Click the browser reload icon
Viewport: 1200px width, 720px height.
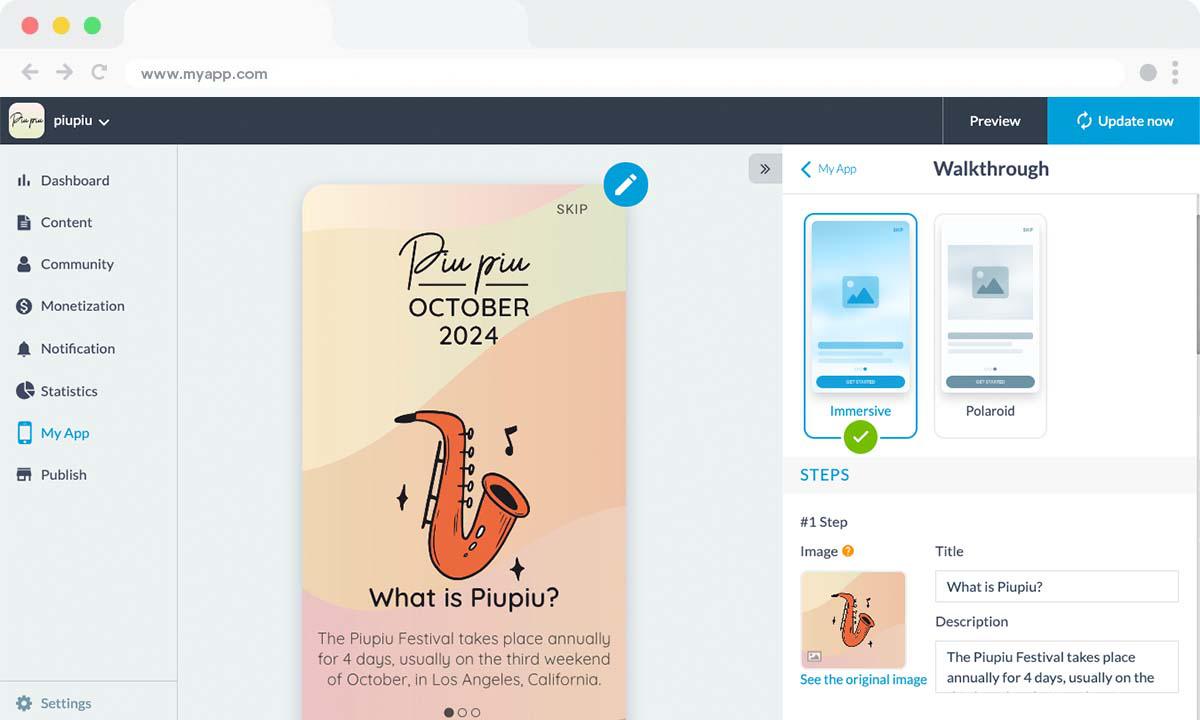tap(99, 72)
